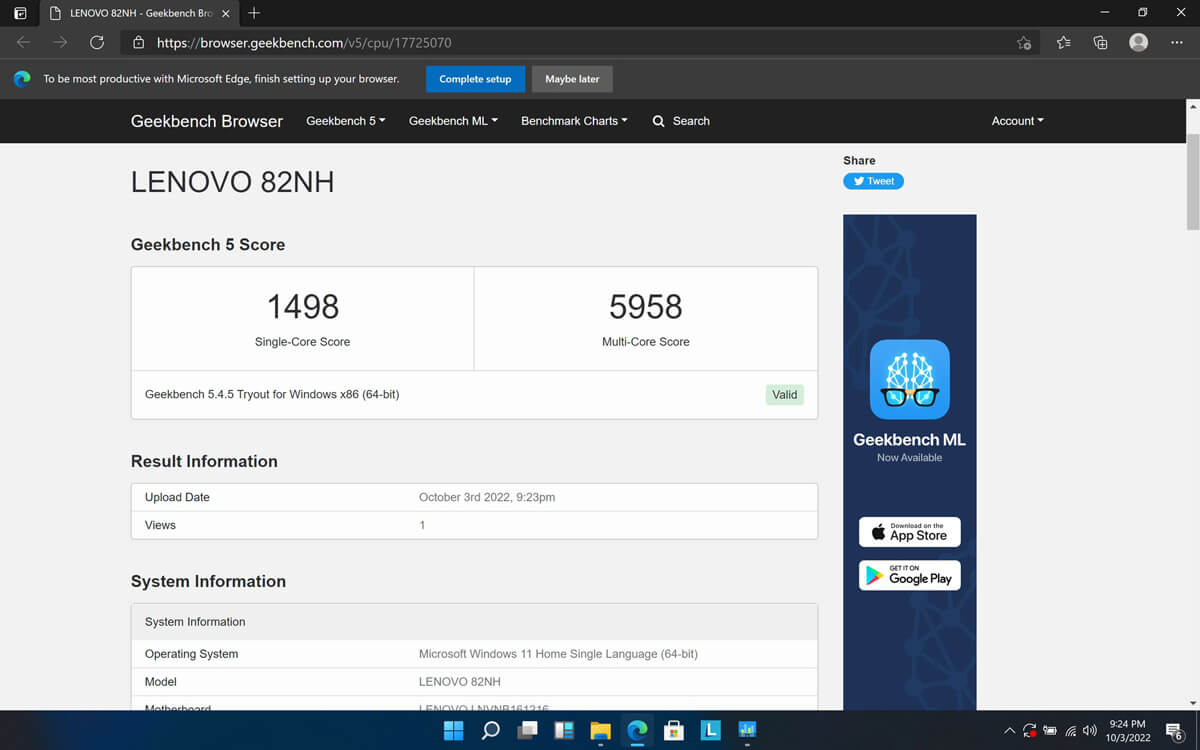The width and height of the screenshot is (1200, 750).
Task: View site information lock icon
Action: pos(138,43)
